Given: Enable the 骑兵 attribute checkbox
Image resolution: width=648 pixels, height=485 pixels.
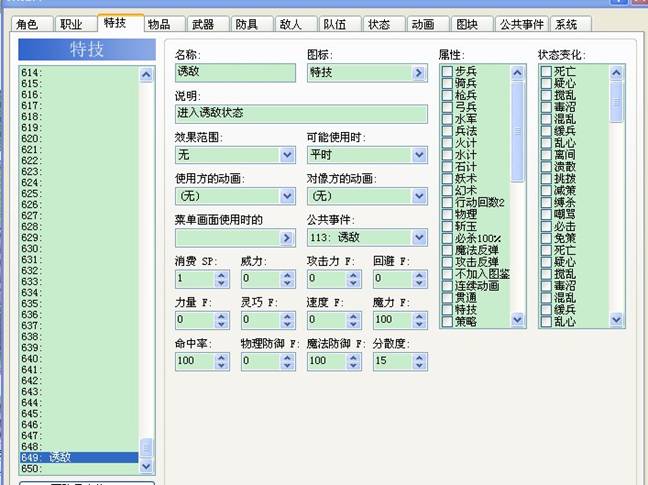Looking at the screenshot, I should (x=447, y=83).
